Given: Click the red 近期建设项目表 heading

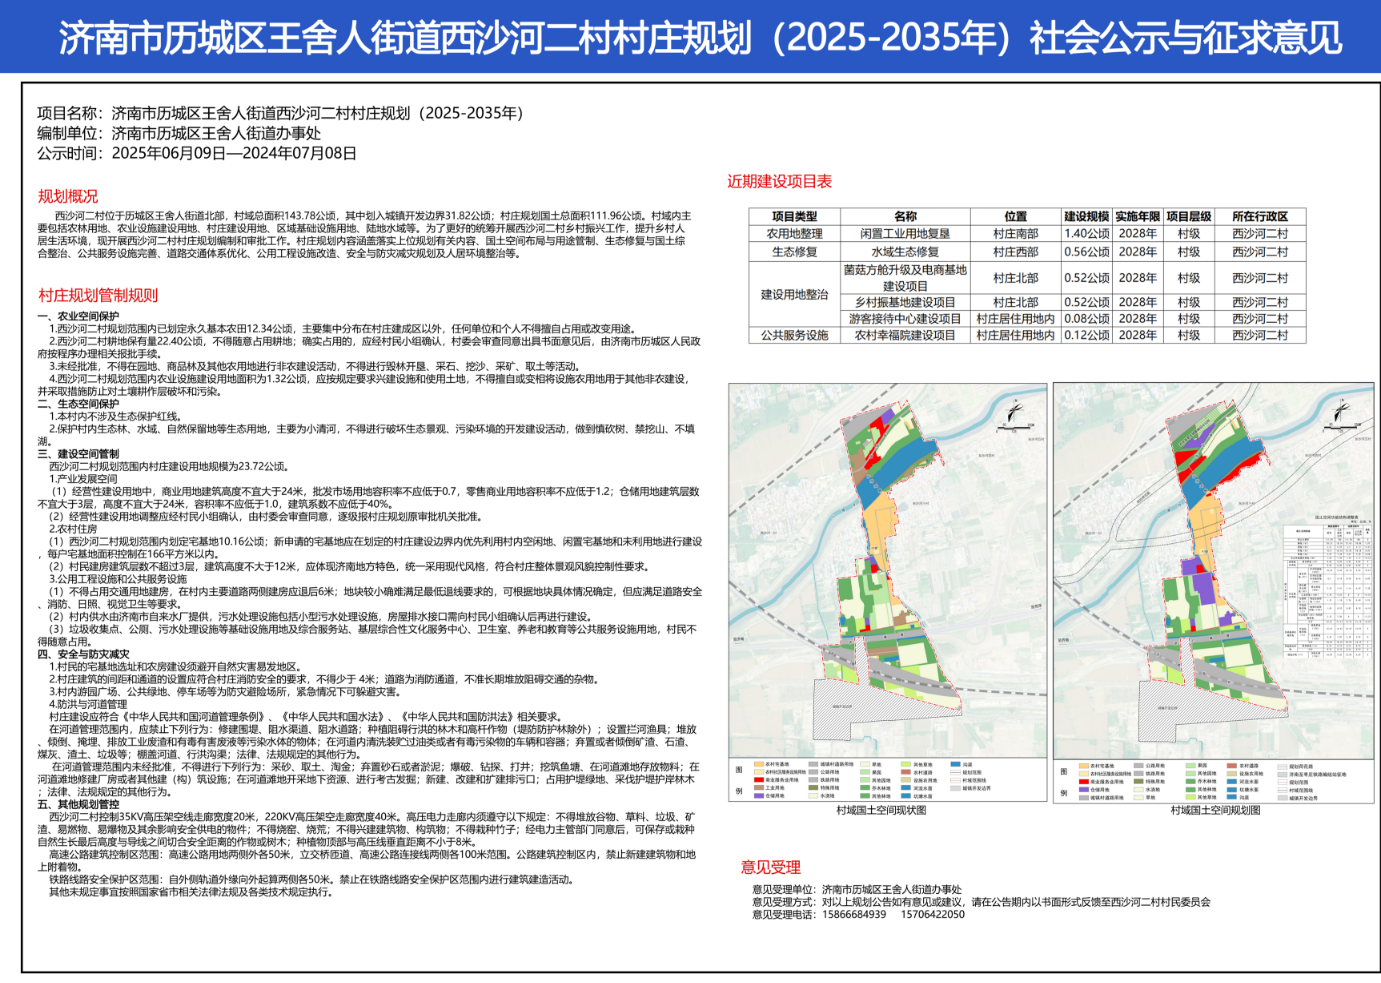Looking at the screenshot, I should [x=779, y=181].
